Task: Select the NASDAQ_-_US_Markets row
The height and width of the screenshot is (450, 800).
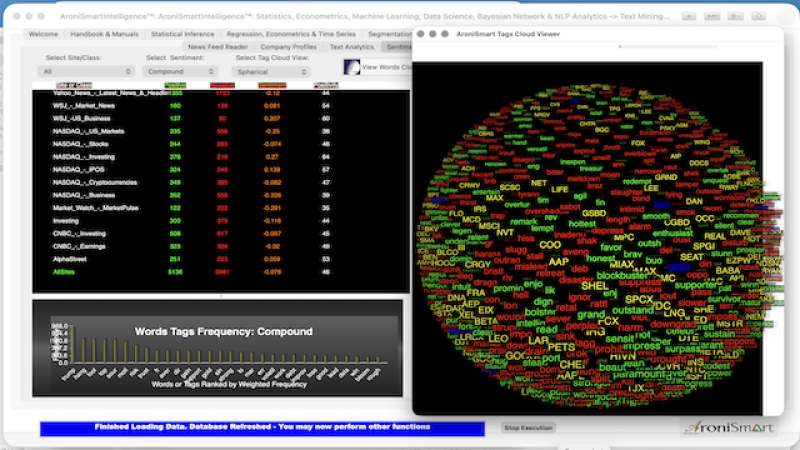Action: [220, 131]
